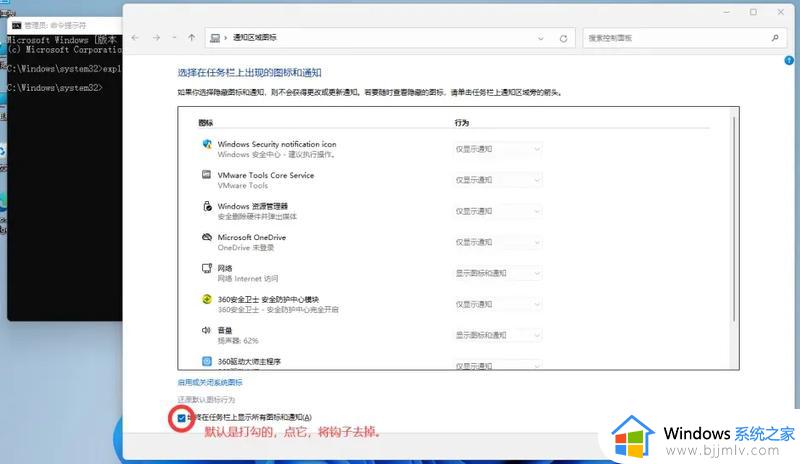Click the 音量 speaker icon
Screen dimensions: 800x464
click(x=206, y=330)
